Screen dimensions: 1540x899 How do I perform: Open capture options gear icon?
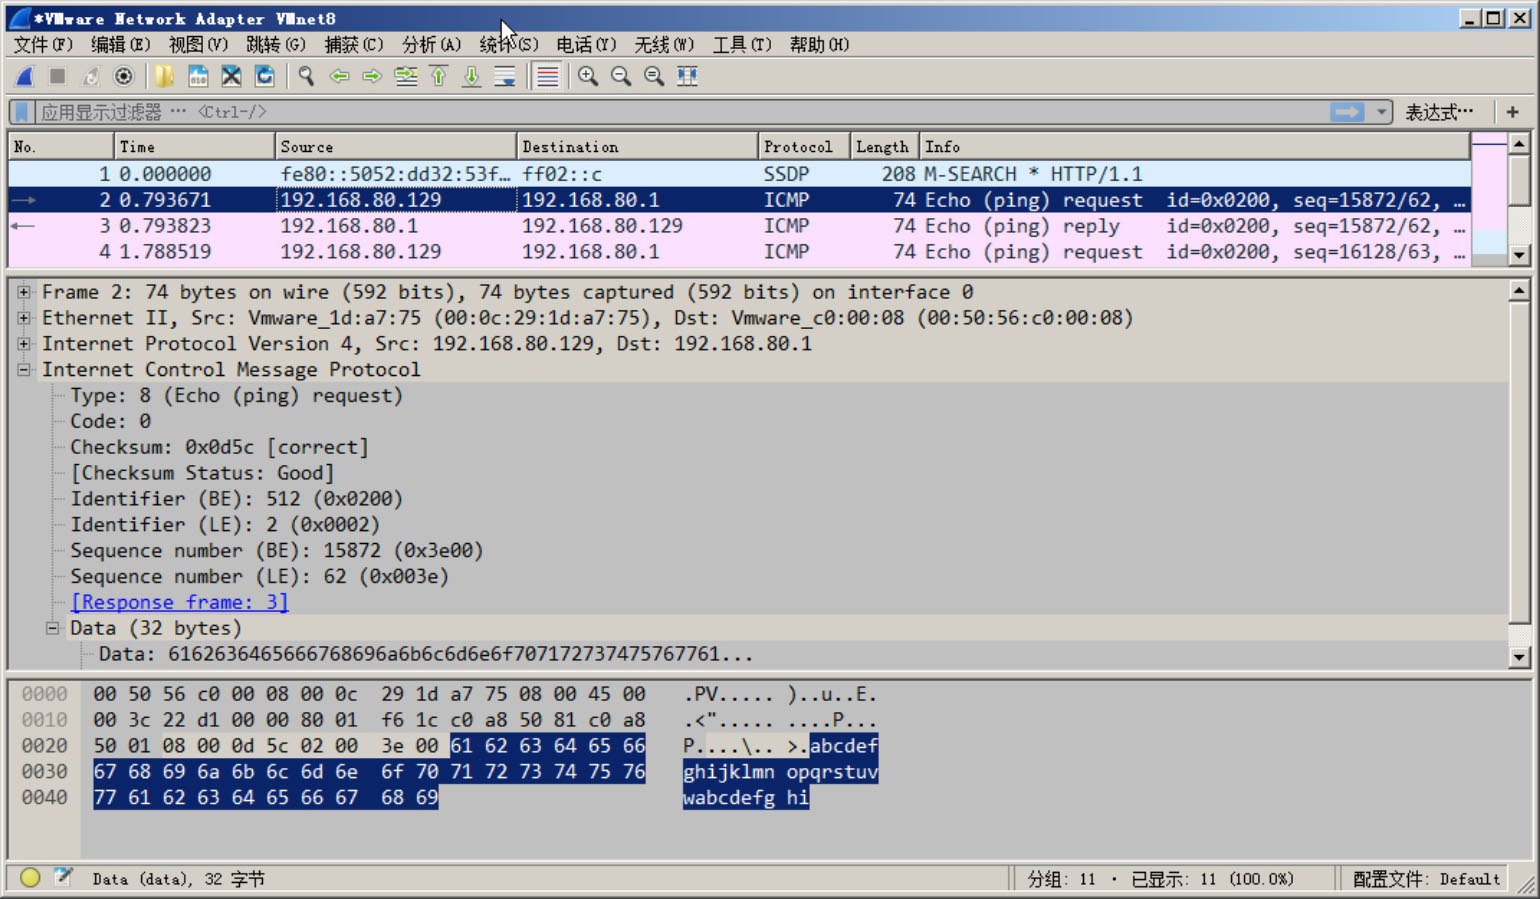coord(124,76)
